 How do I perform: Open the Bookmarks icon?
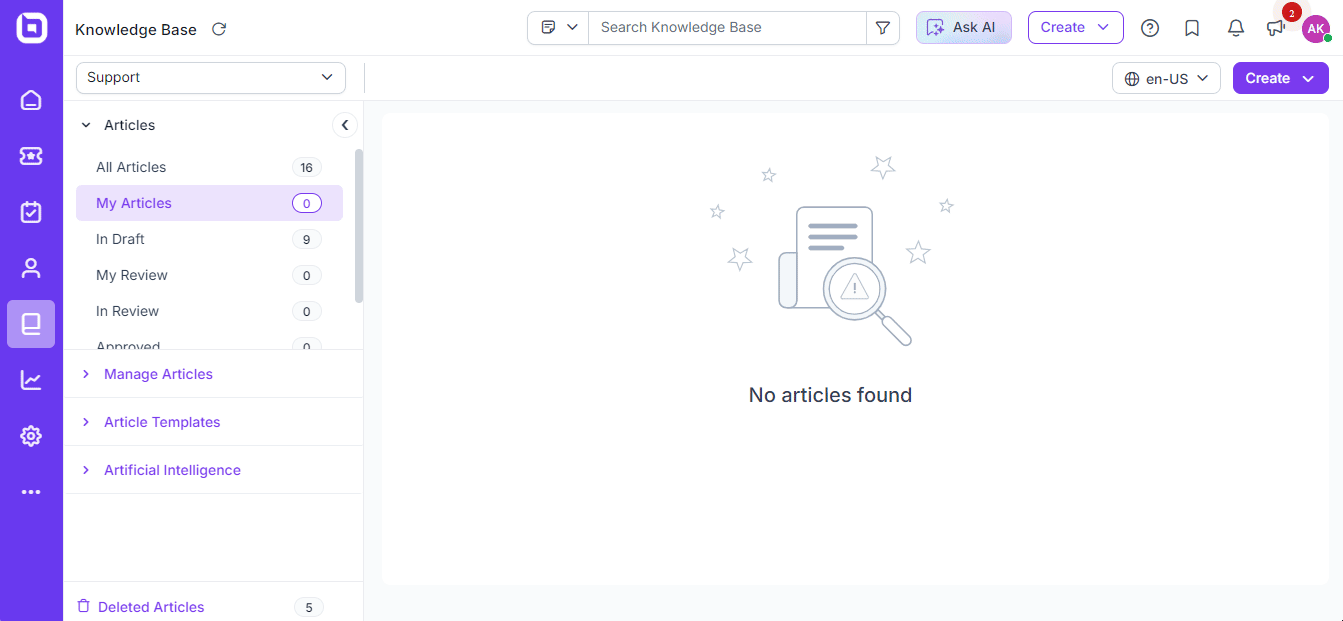coord(1192,28)
